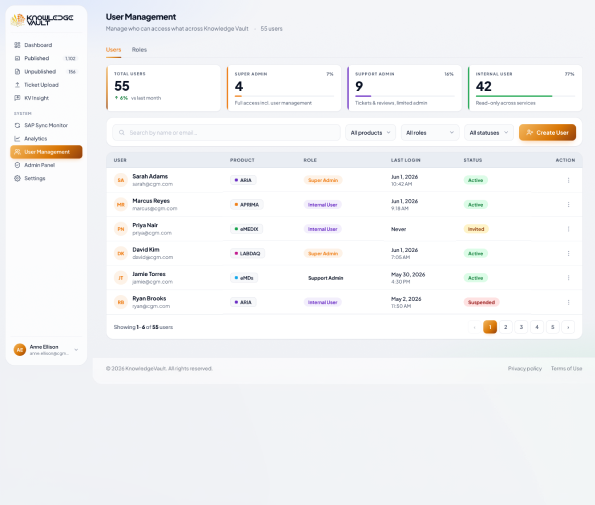Click Super Admin badge for Sarah Adams
The height and width of the screenshot is (505, 595).
point(323,180)
